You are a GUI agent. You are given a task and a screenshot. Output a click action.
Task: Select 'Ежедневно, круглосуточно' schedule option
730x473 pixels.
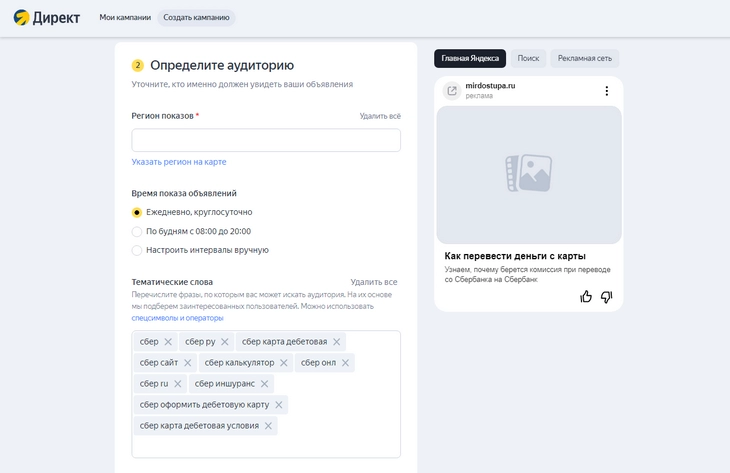click(x=137, y=212)
